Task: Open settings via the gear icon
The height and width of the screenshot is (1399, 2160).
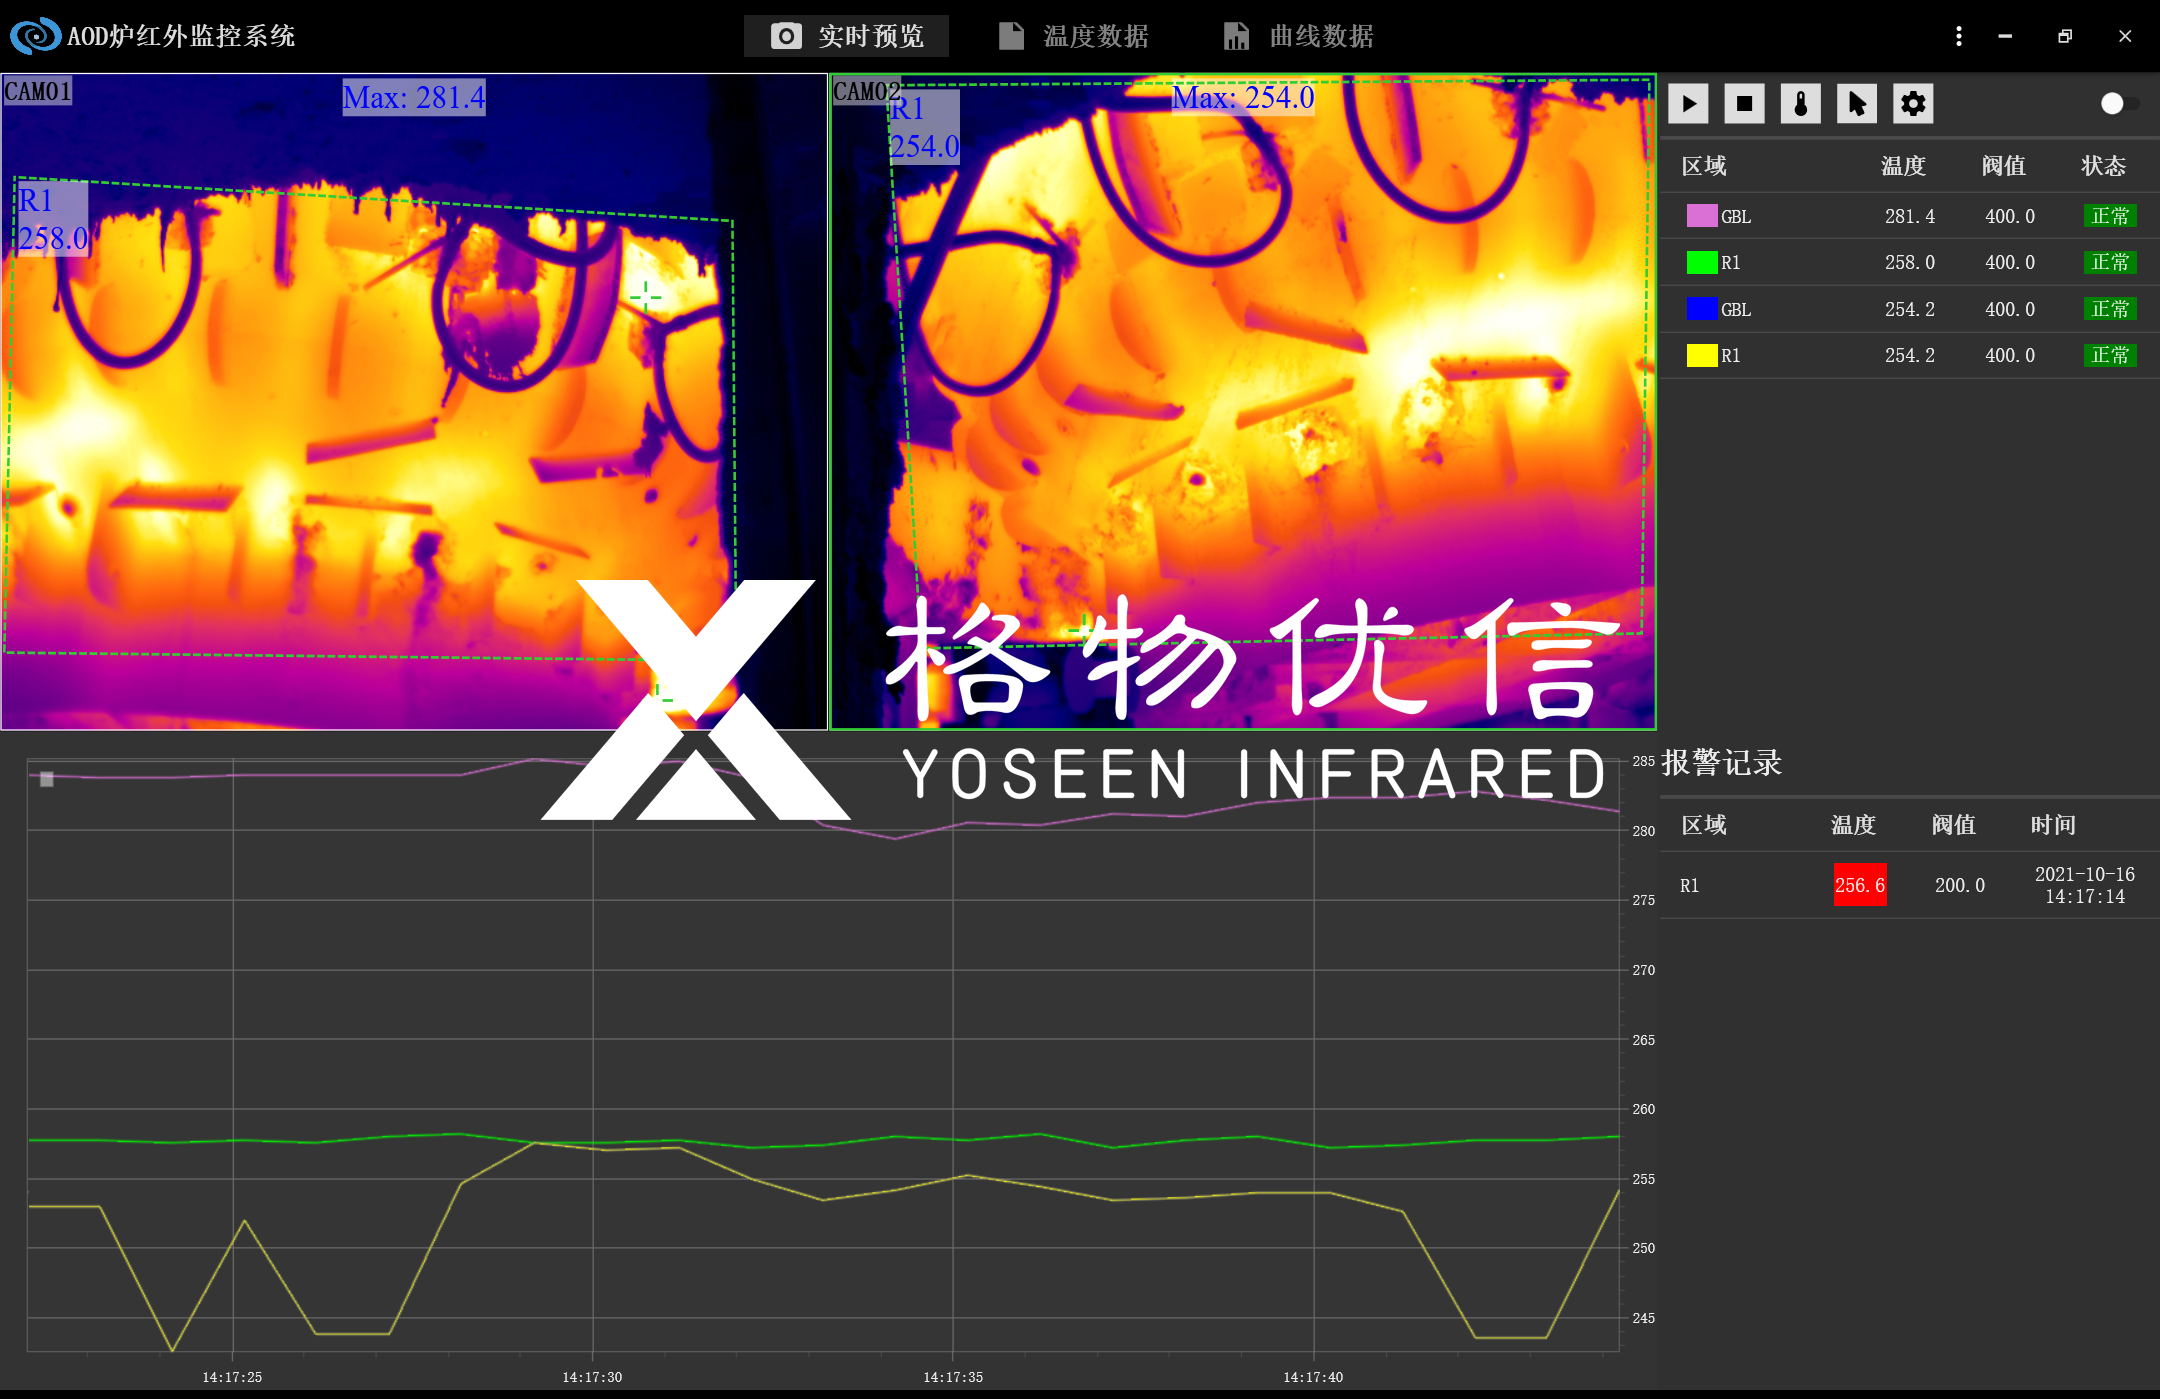Action: click(1912, 103)
